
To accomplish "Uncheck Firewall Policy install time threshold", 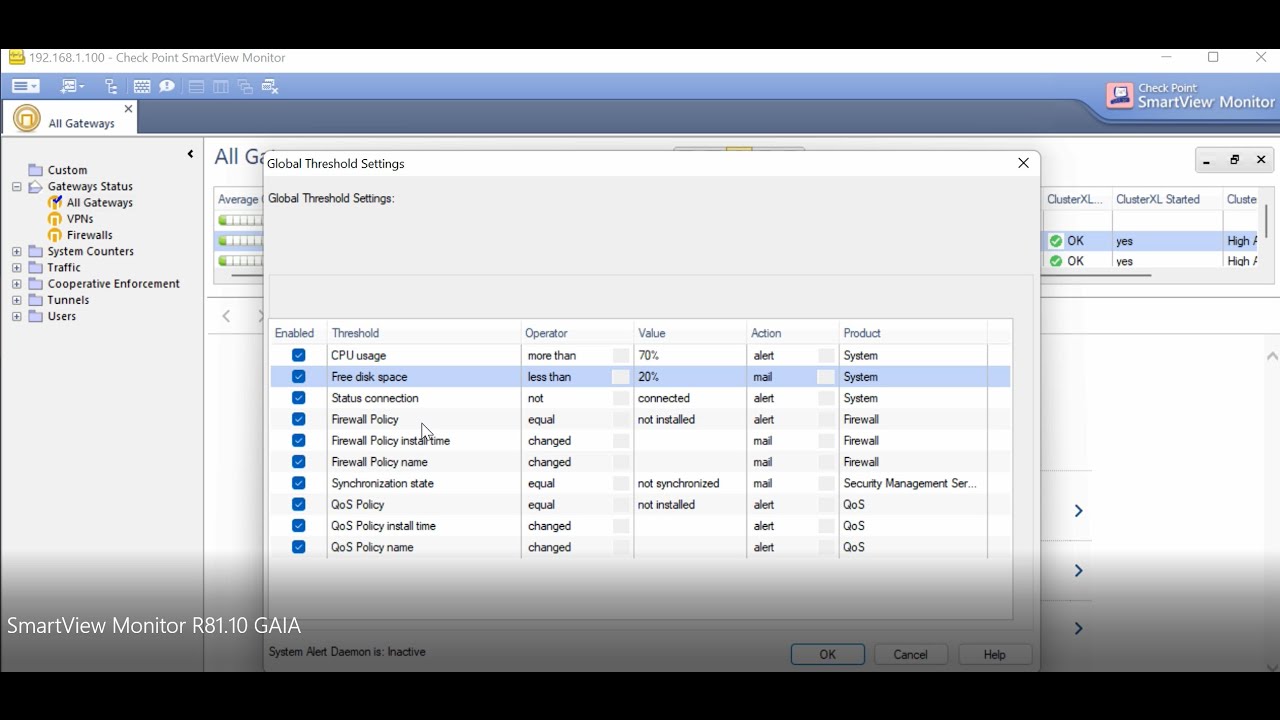I will point(298,441).
